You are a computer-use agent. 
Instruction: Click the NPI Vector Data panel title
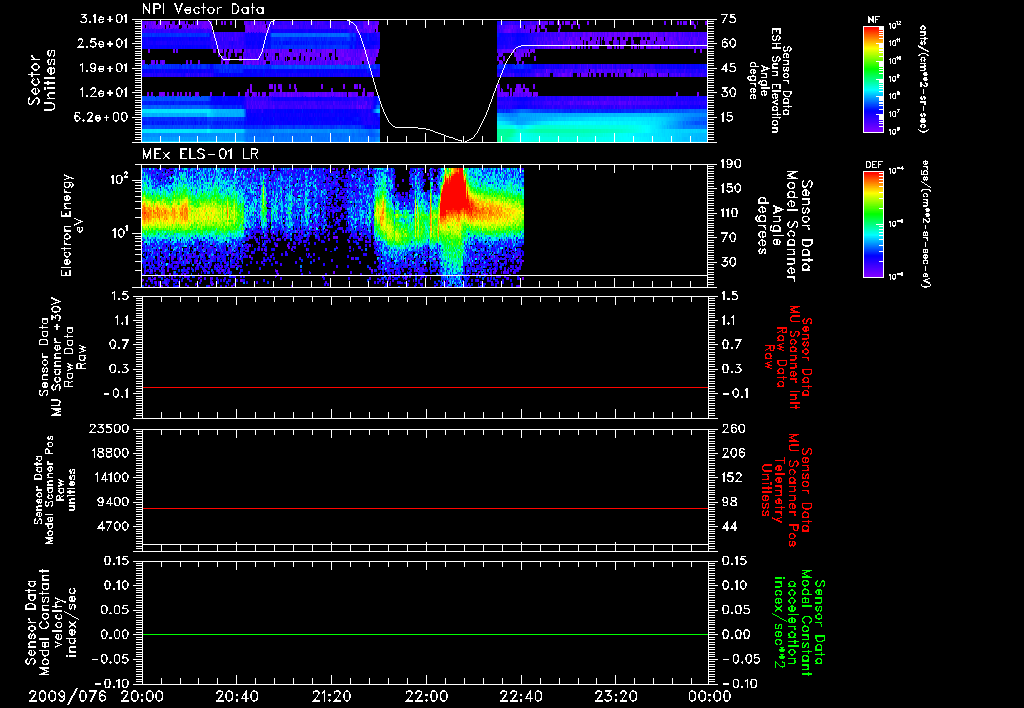click(x=203, y=9)
